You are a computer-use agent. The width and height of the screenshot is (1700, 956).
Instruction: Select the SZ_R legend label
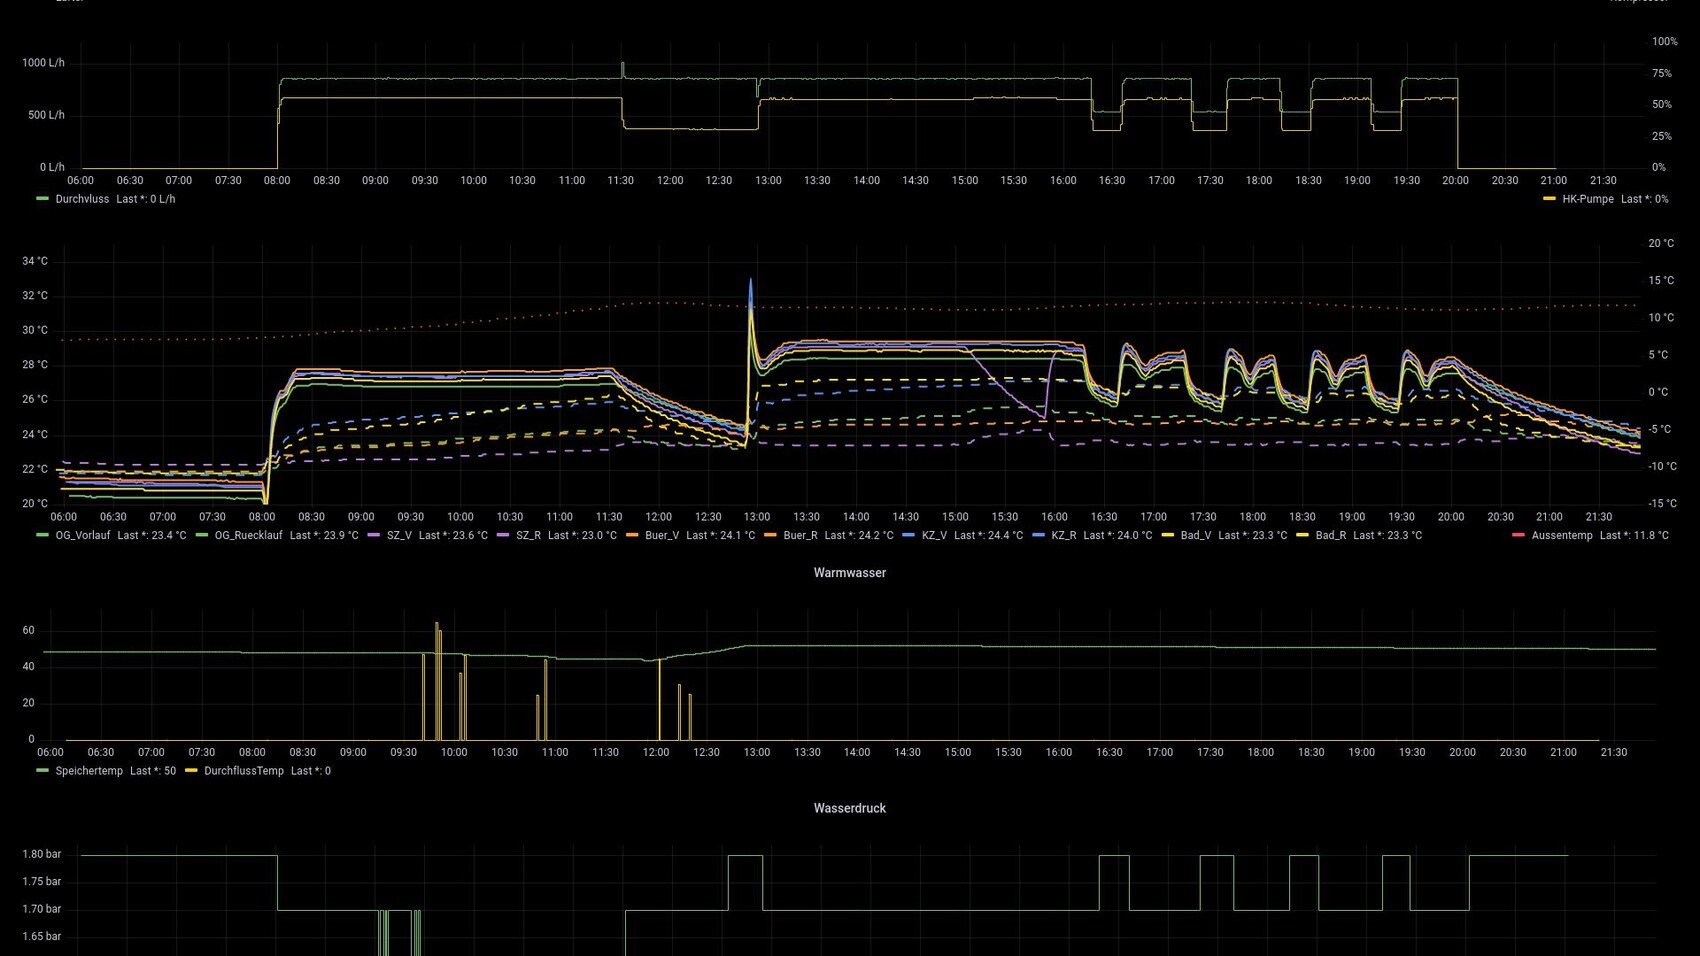(528, 535)
